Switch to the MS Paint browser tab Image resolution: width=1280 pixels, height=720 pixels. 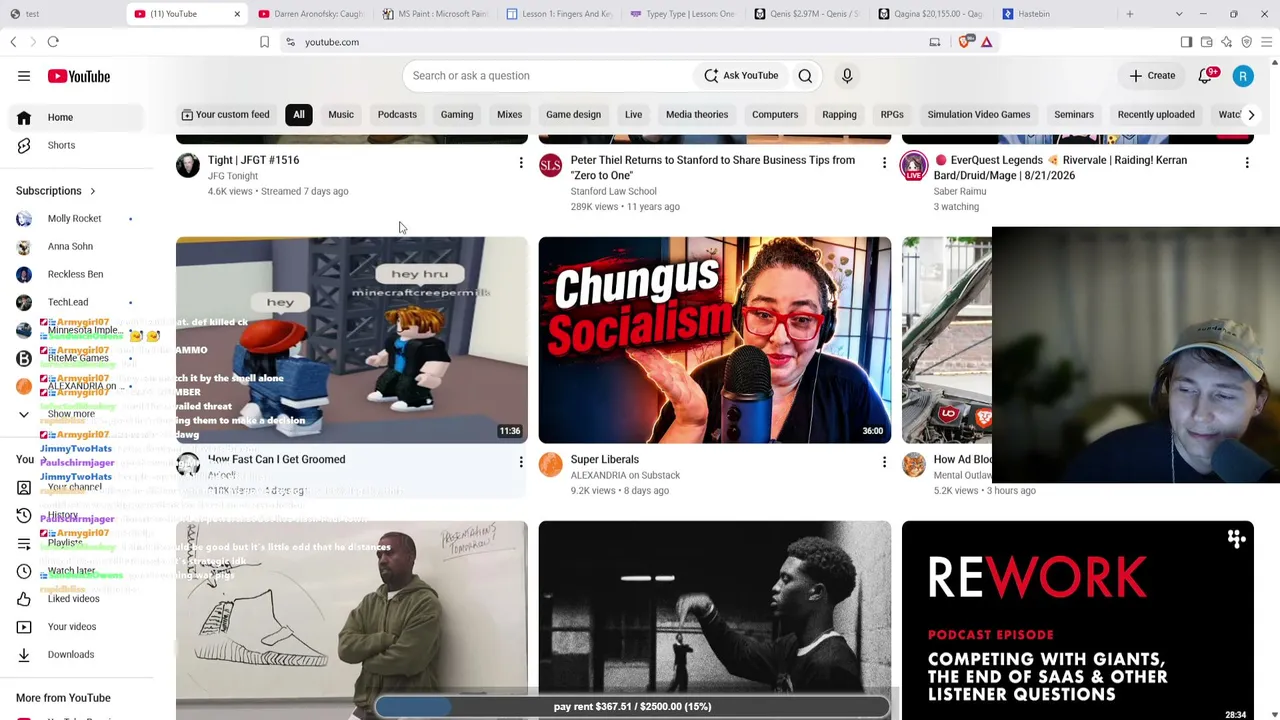436,14
